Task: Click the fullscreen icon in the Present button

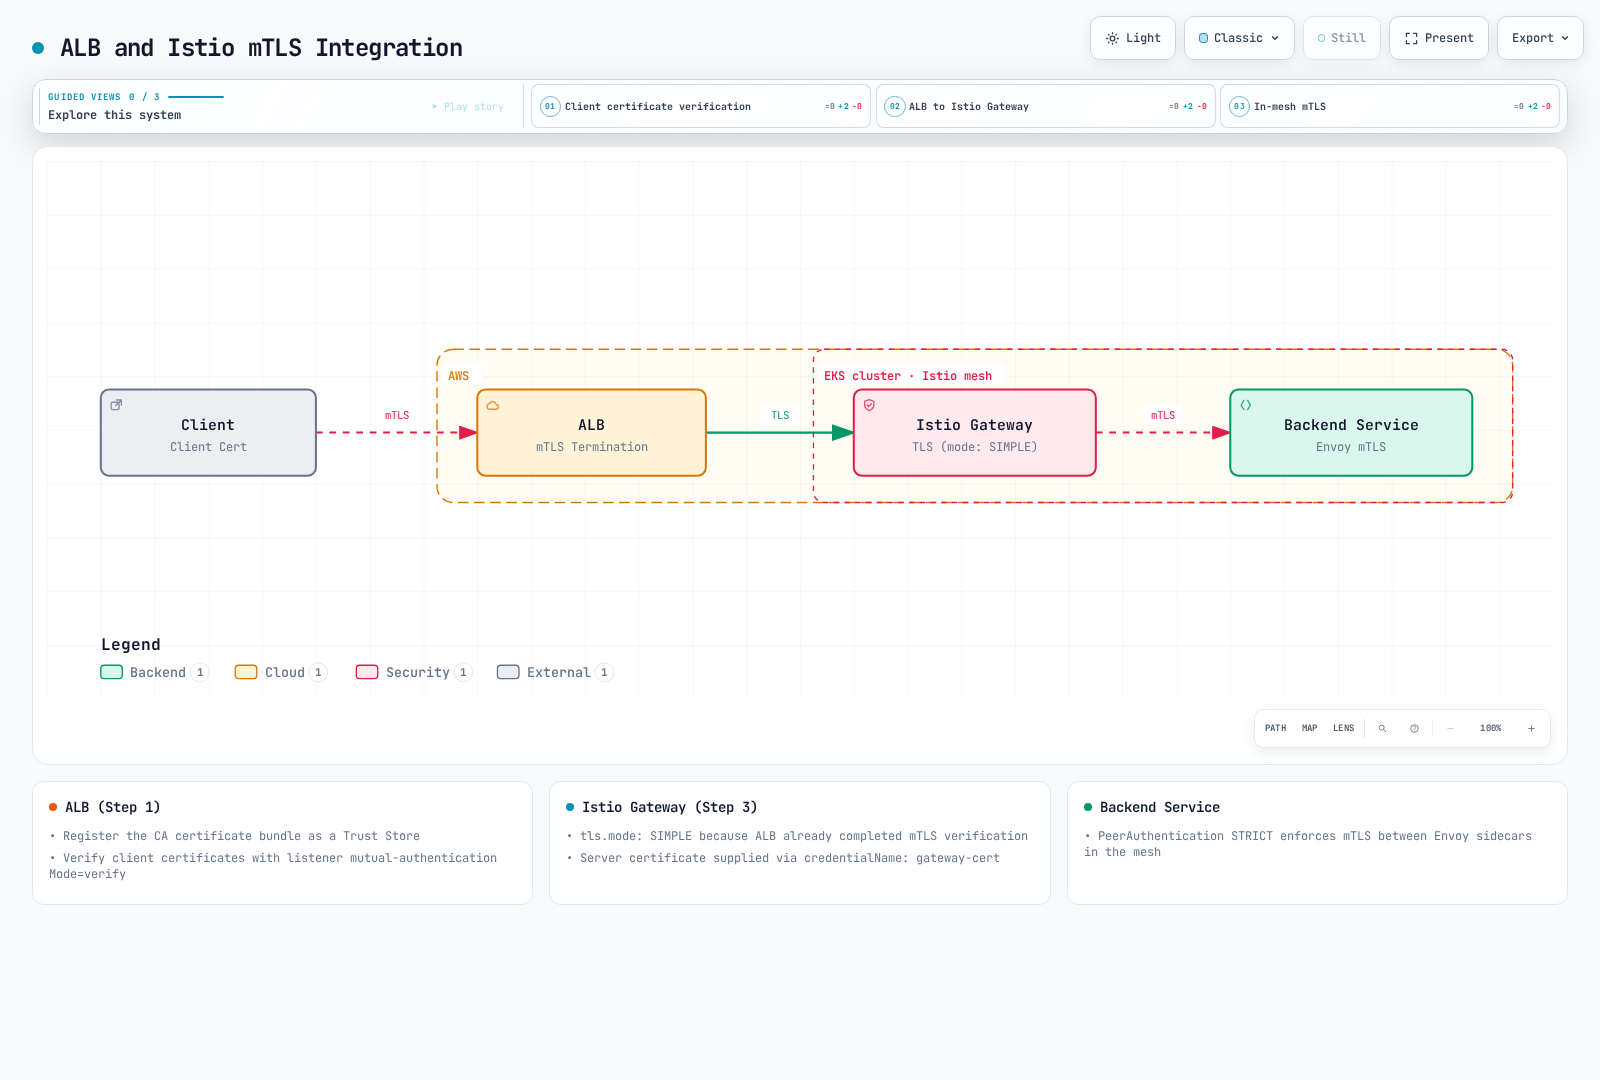Action: (1411, 38)
